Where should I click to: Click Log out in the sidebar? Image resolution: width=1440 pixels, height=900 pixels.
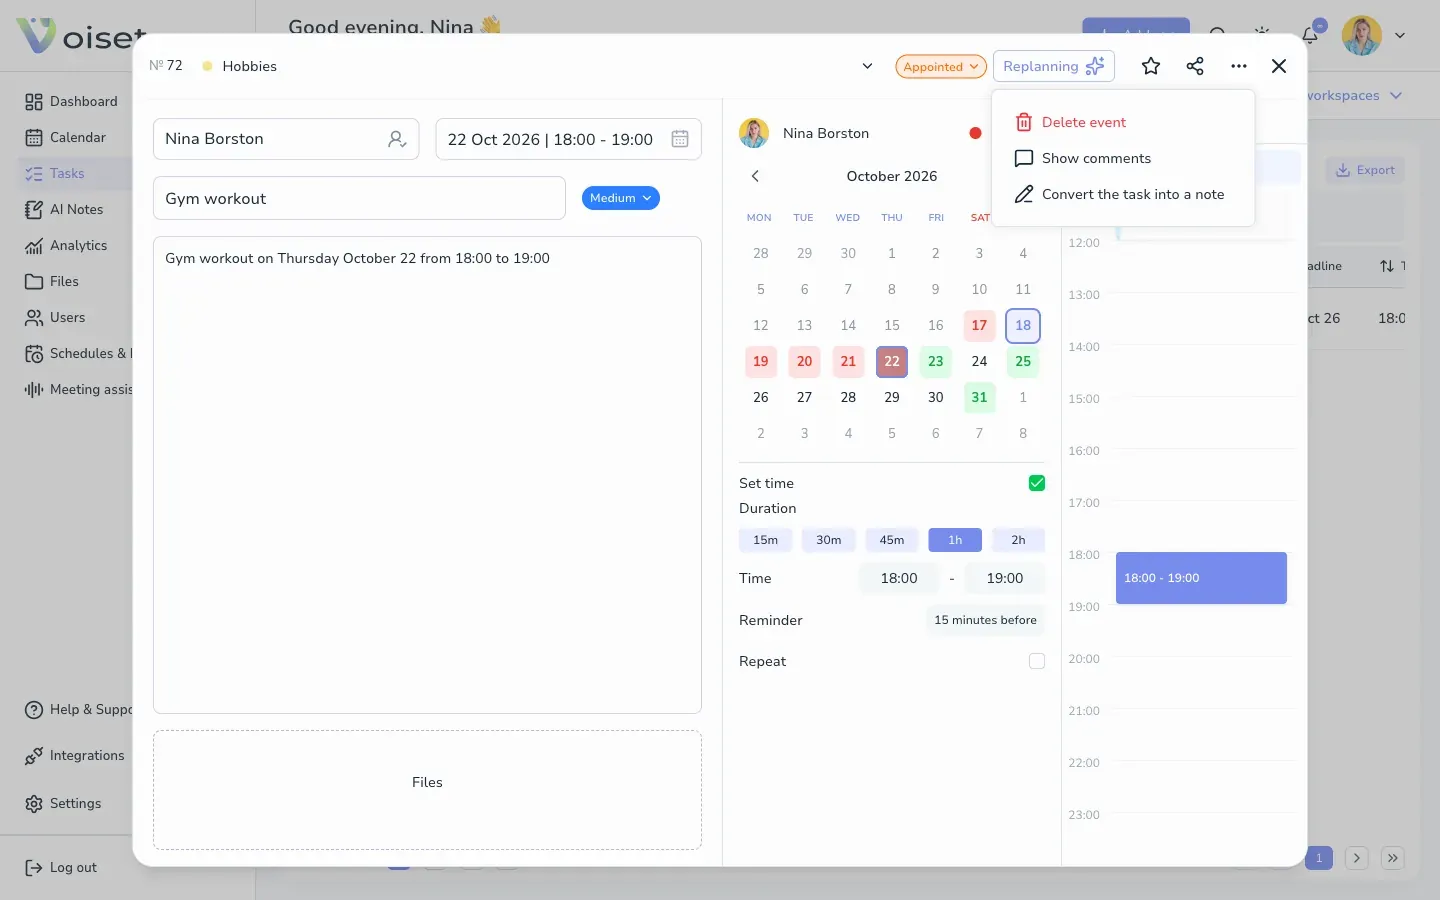click(x=61, y=868)
